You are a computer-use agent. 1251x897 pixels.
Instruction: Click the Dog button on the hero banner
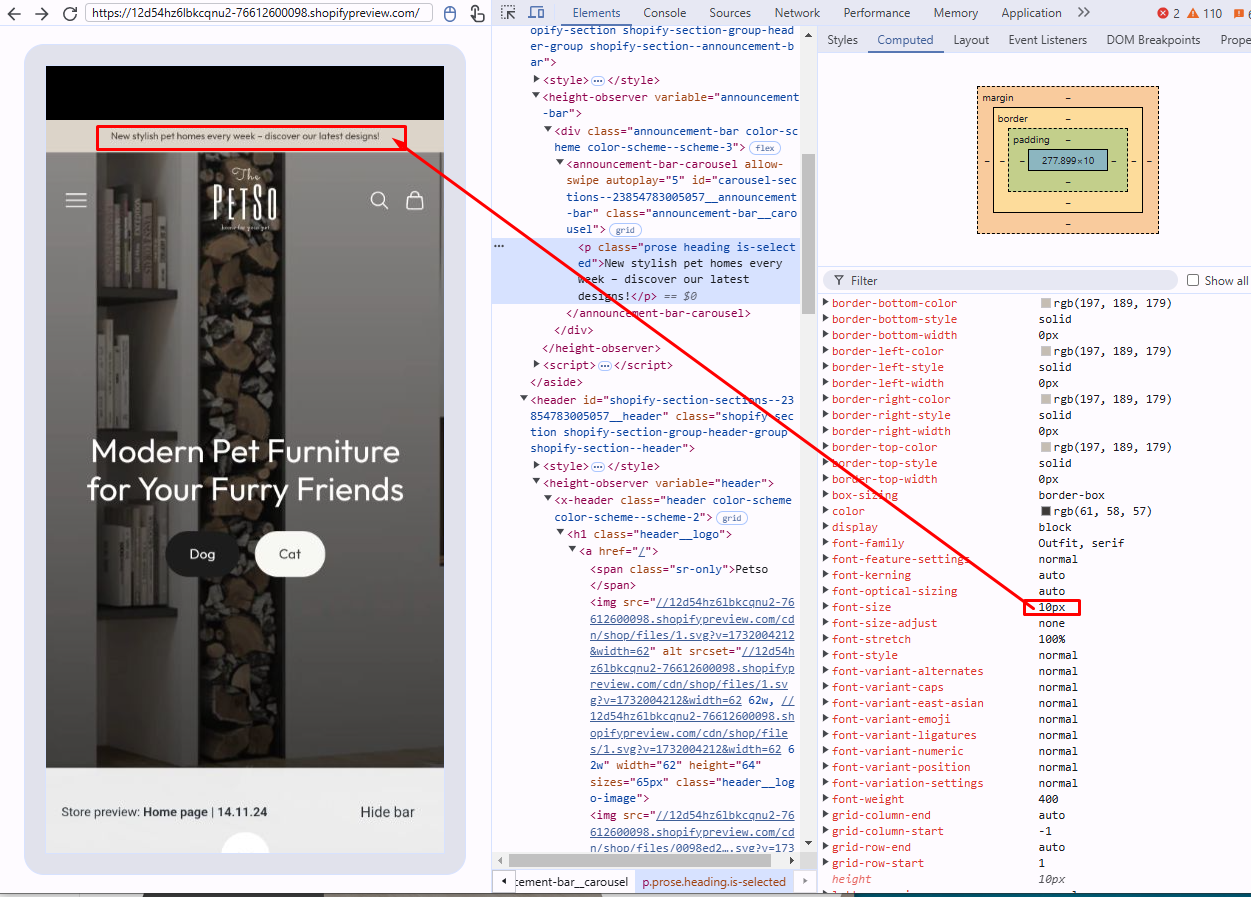click(202, 554)
